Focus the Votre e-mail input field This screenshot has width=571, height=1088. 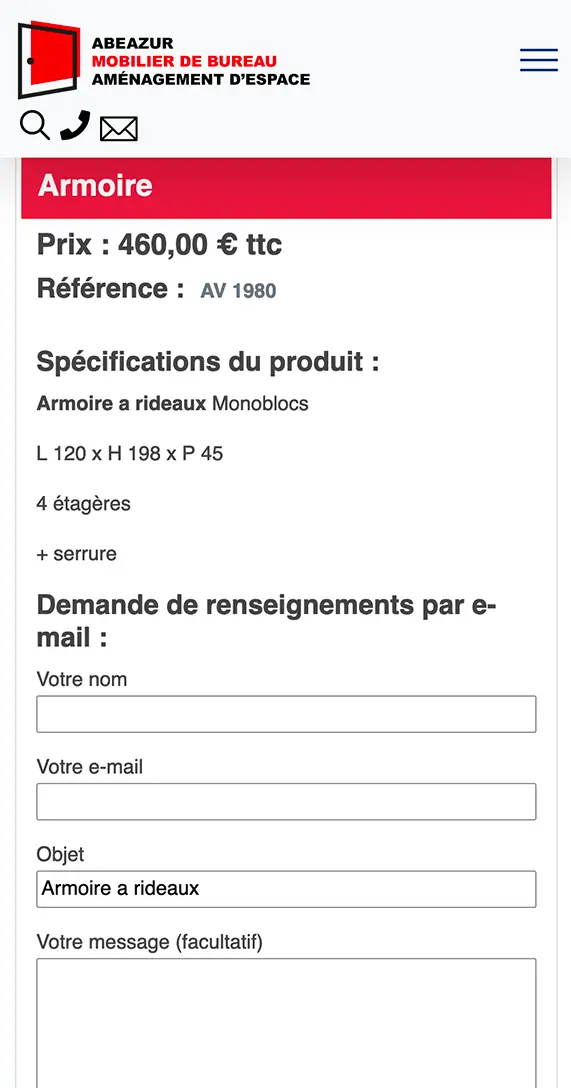coord(287,801)
